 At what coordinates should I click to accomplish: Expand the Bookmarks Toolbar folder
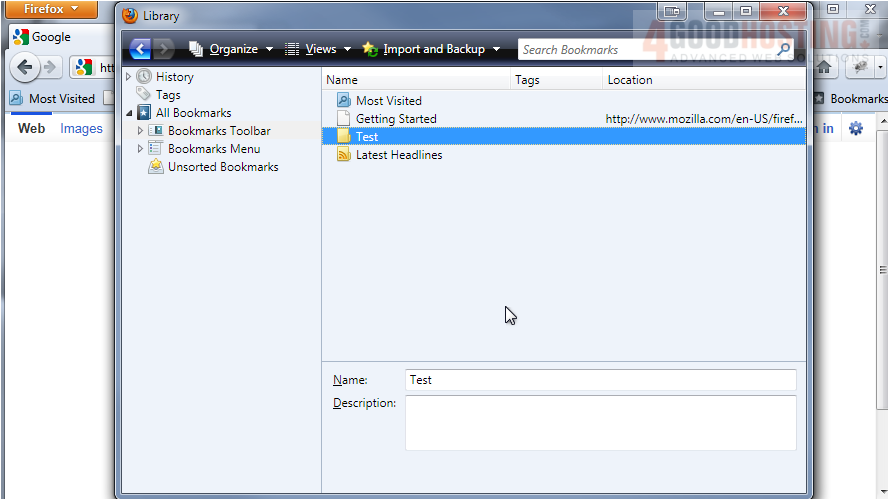[140, 131]
